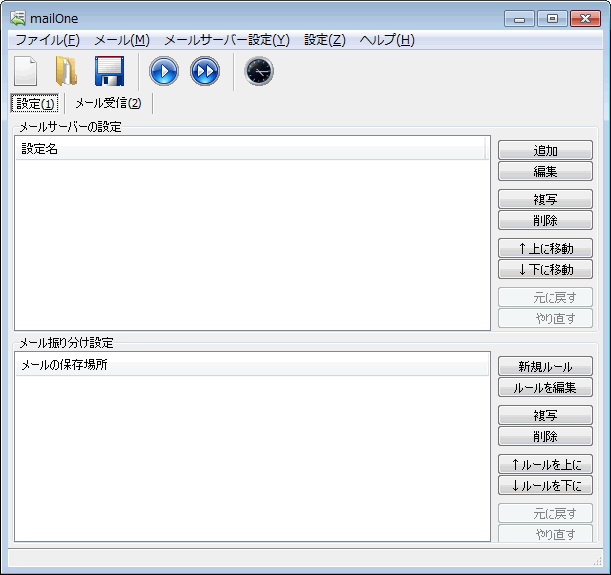Click the new blank document icon
Image resolution: width=611 pixels, height=575 pixels.
pos(26,71)
